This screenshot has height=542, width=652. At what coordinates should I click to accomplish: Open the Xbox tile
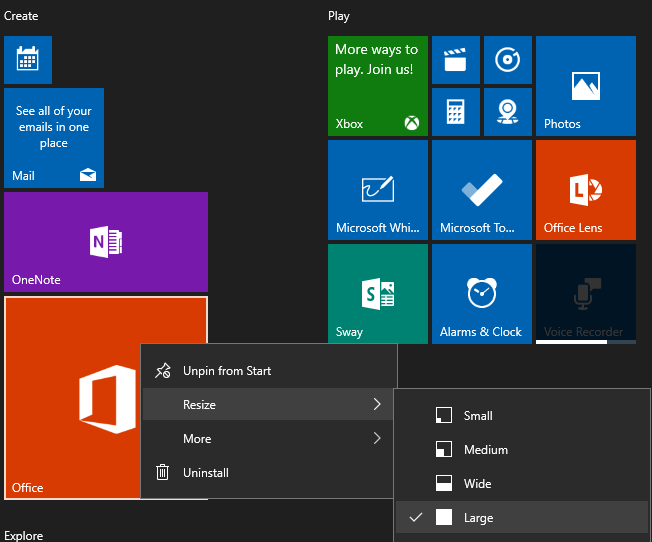[378, 86]
